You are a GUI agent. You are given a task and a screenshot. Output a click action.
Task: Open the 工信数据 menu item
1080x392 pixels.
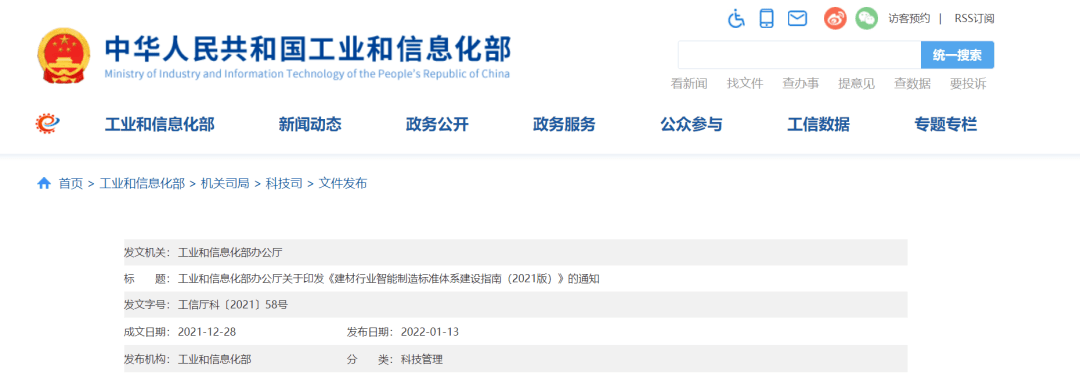click(x=818, y=125)
